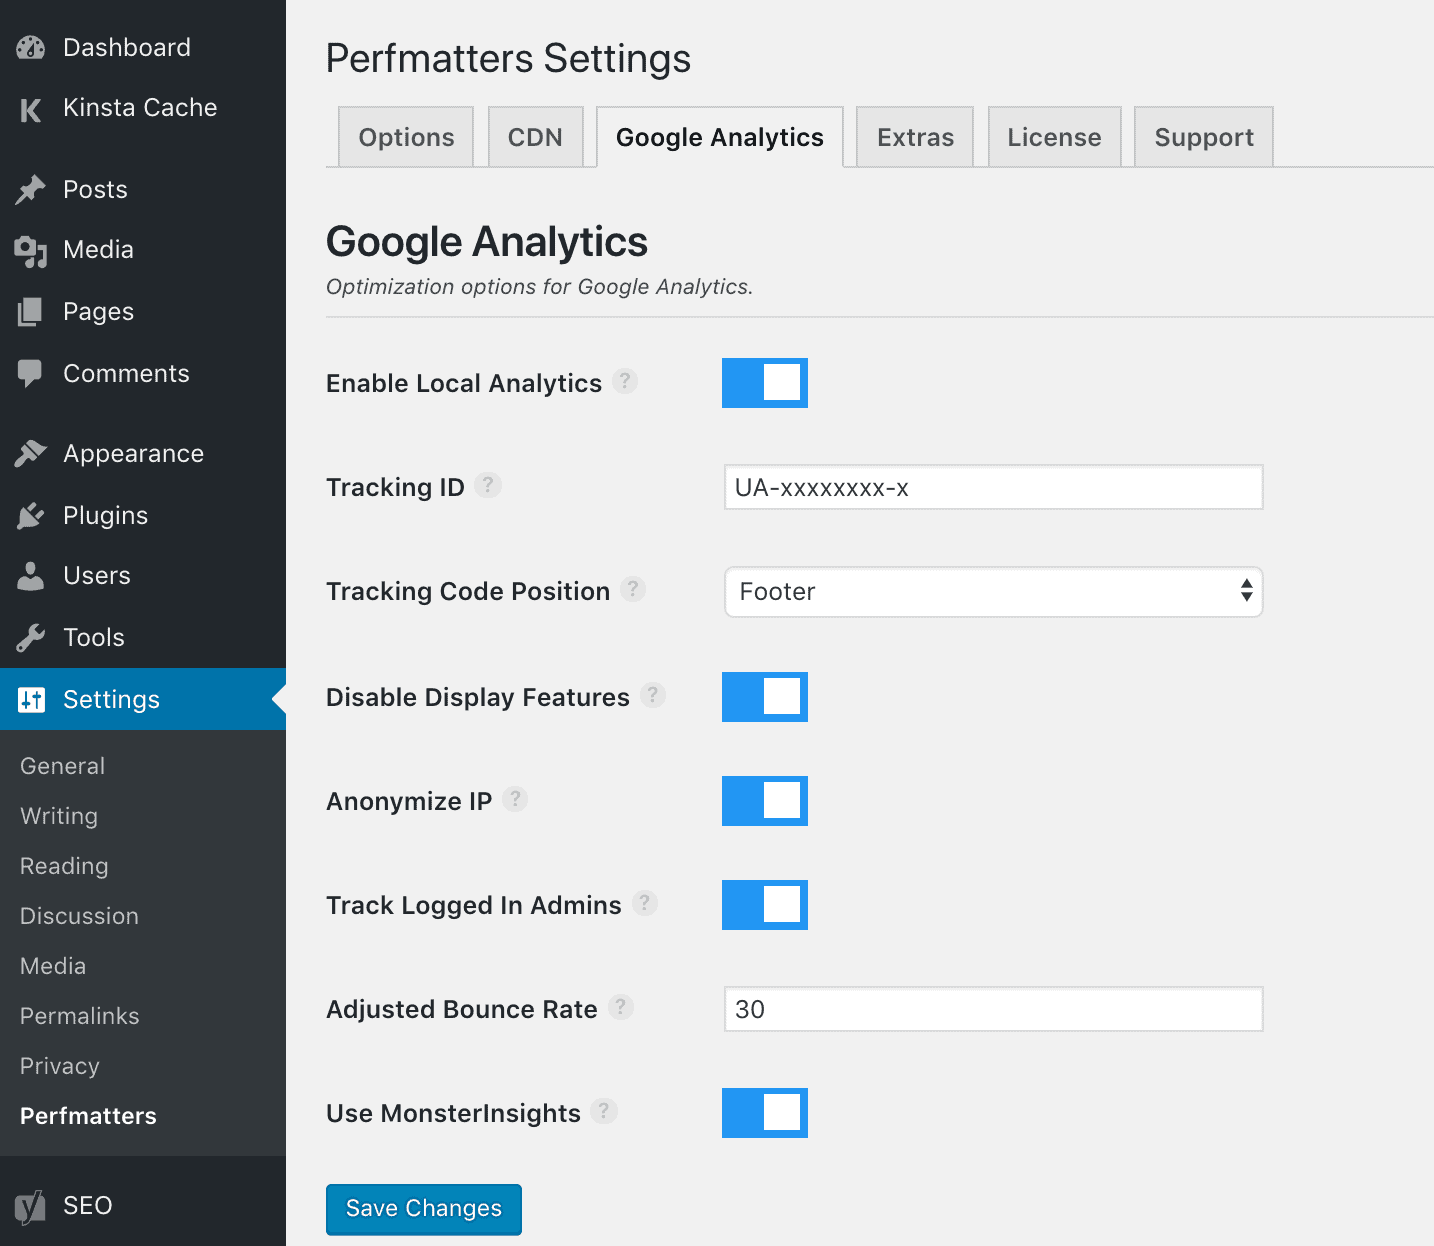
Task: Click the Pages icon in sidebar
Action: pyautogui.click(x=31, y=311)
